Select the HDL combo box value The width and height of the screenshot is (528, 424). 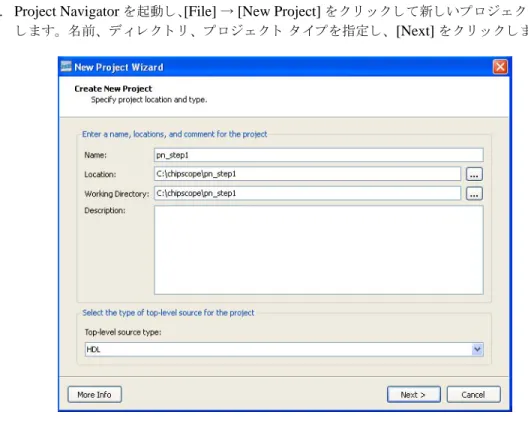pos(284,350)
